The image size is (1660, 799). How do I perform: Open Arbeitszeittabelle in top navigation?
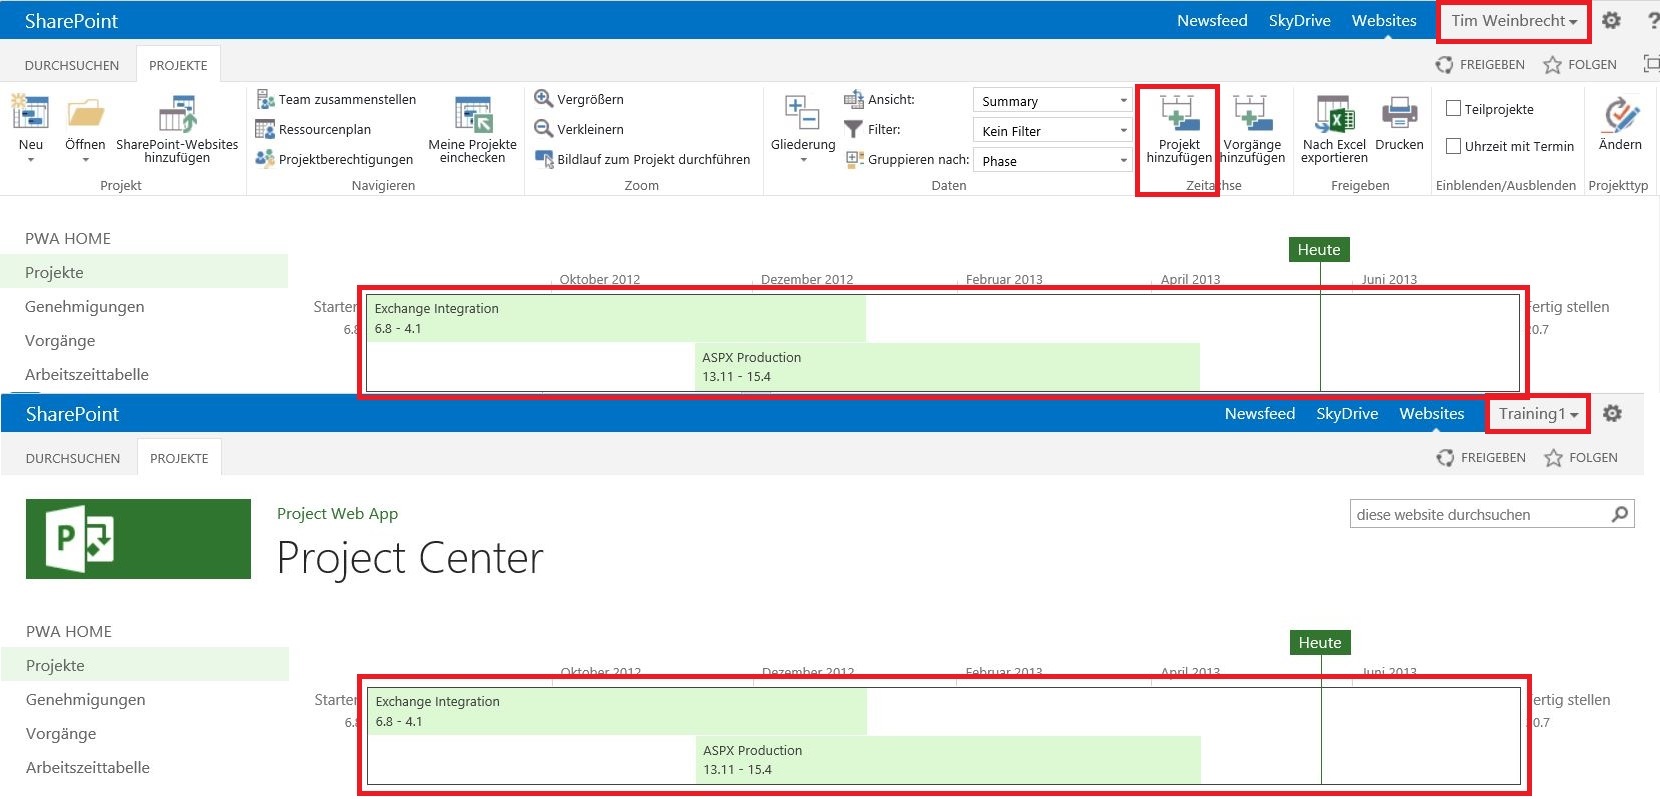tap(87, 374)
